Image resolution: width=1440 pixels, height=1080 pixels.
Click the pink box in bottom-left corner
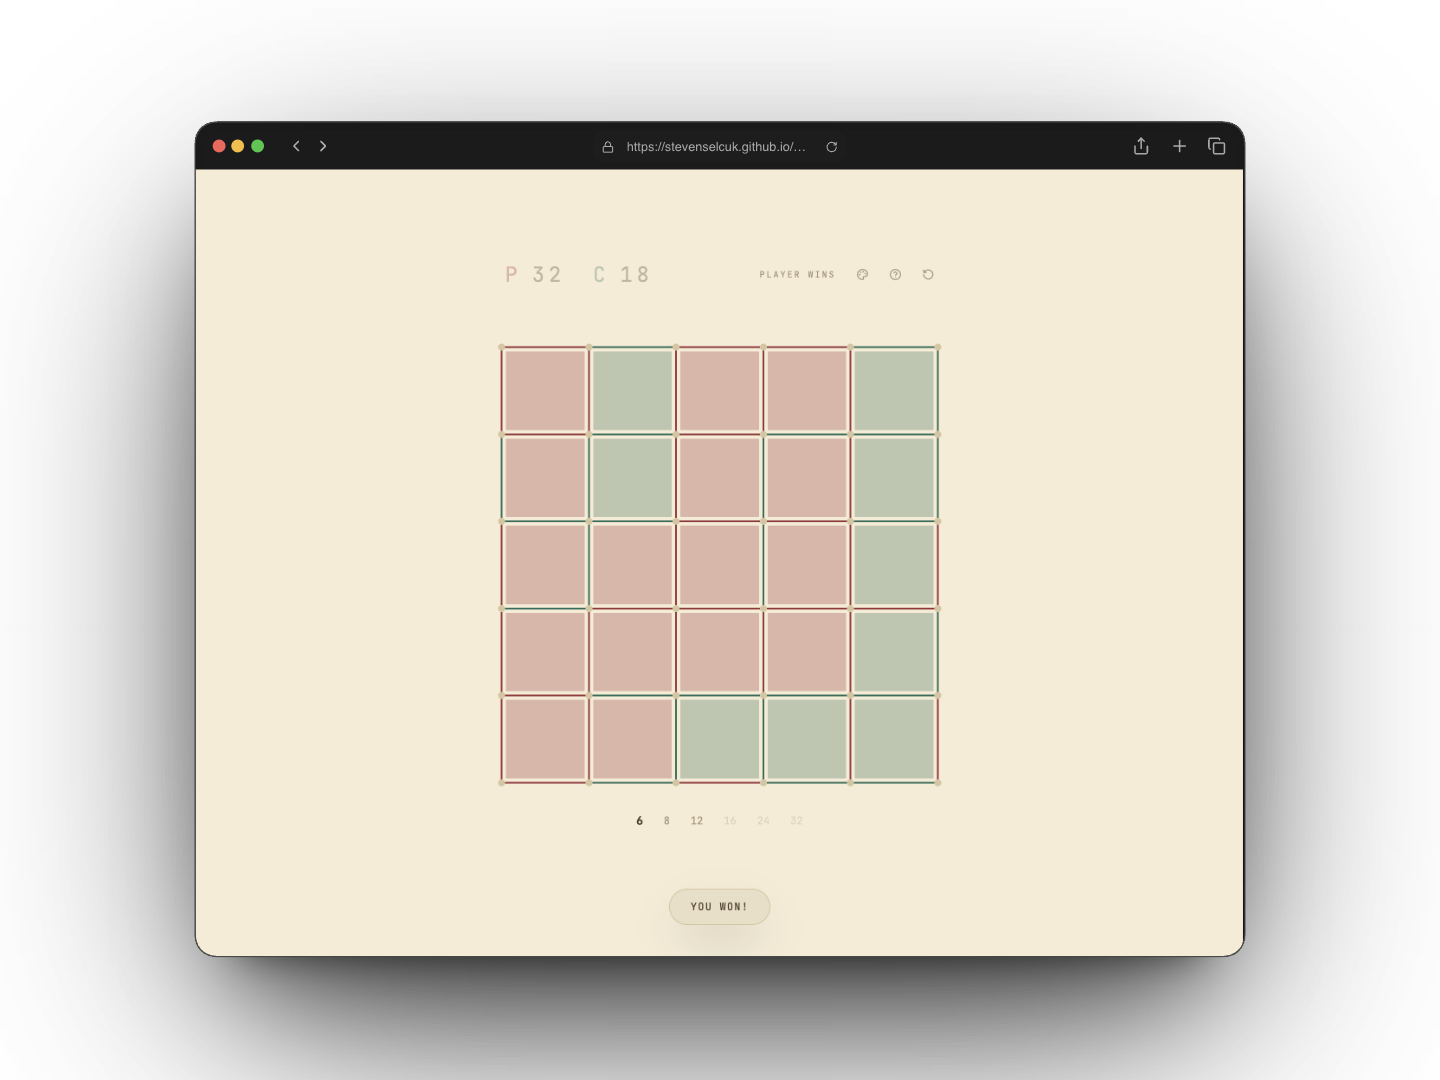point(545,739)
